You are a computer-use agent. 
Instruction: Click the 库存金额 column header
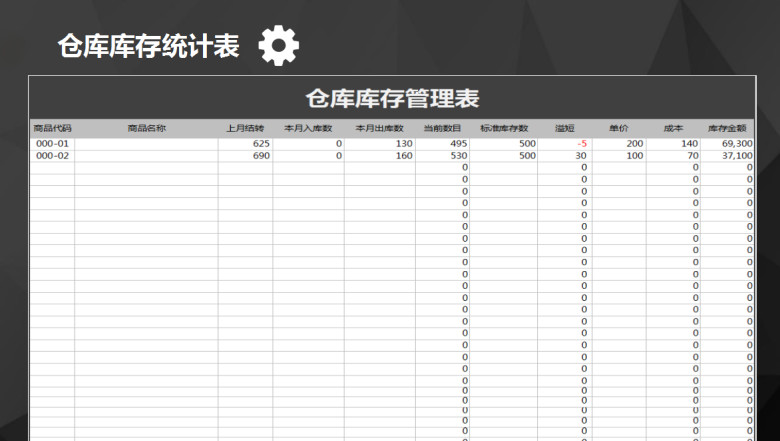(x=727, y=128)
